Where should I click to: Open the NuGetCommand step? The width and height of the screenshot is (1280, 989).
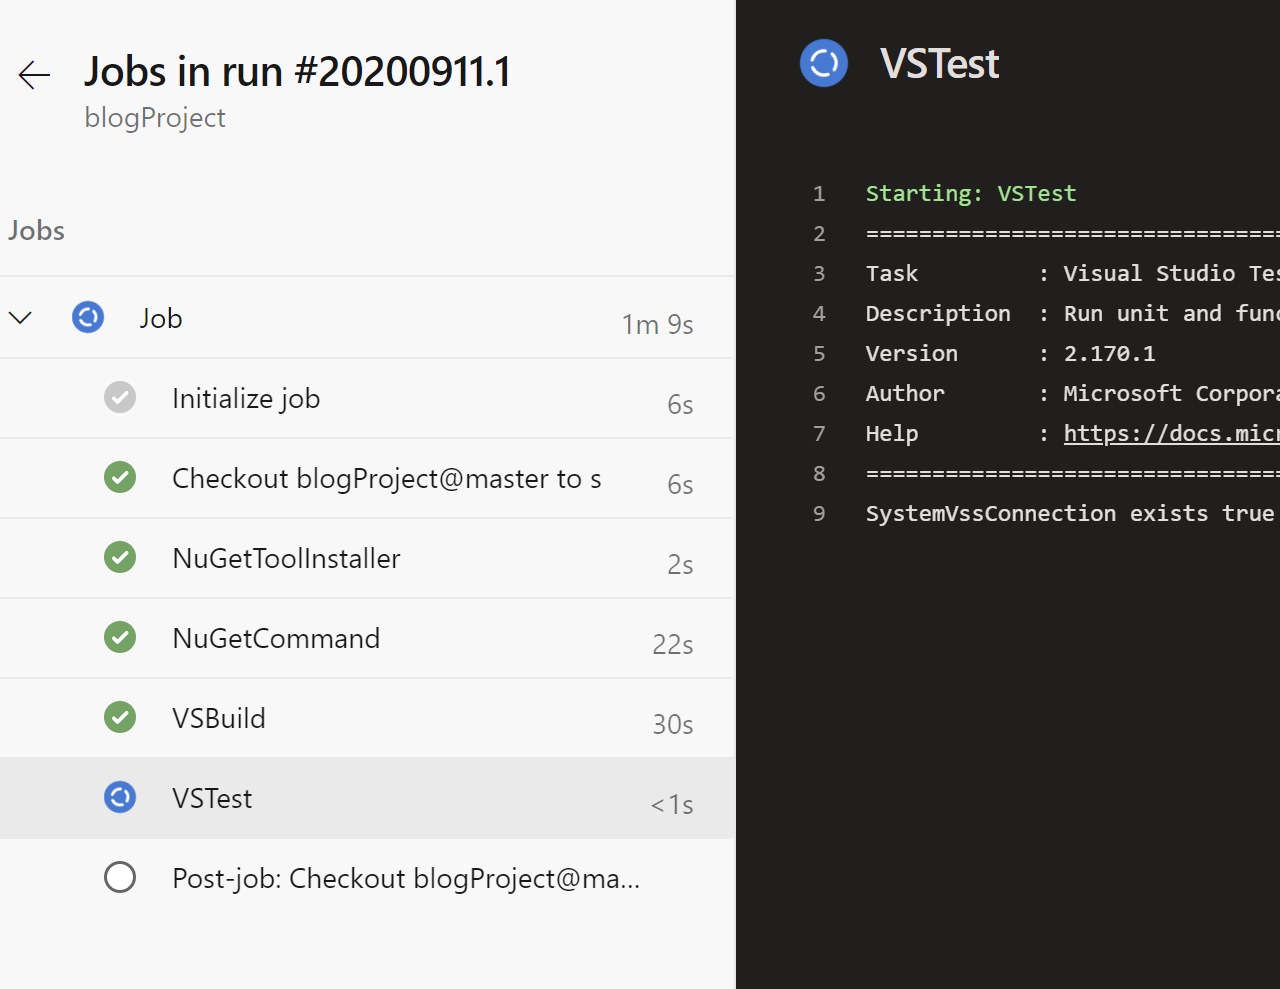[x=367, y=638]
